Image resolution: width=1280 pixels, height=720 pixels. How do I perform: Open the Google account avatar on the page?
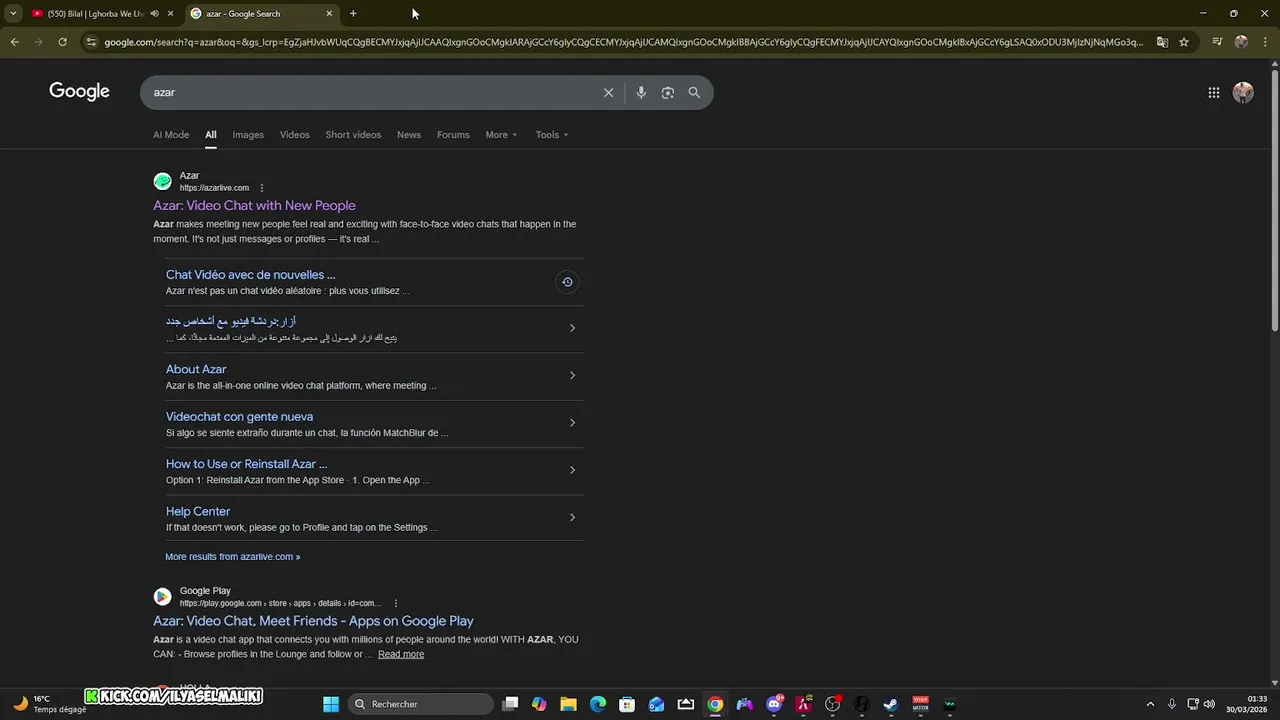tap(1243, 92)
